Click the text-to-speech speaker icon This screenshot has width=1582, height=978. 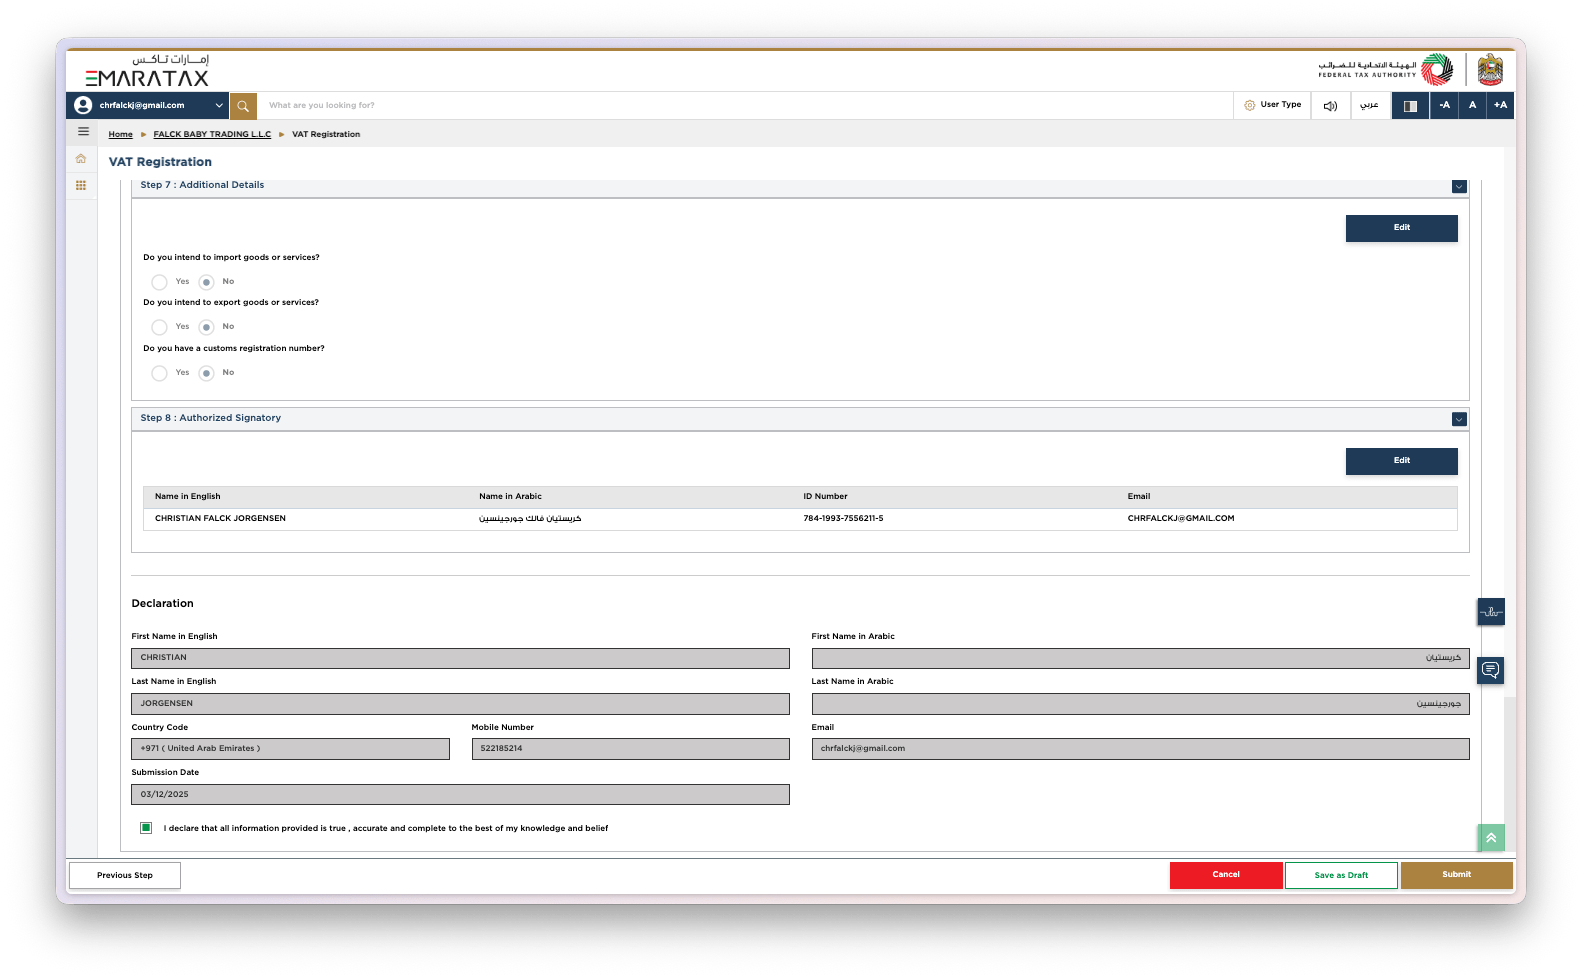pos(1330,105)
